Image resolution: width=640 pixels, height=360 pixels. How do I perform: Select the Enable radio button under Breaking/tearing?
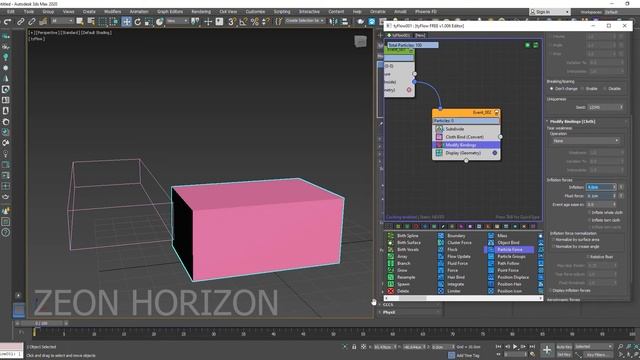583,89
